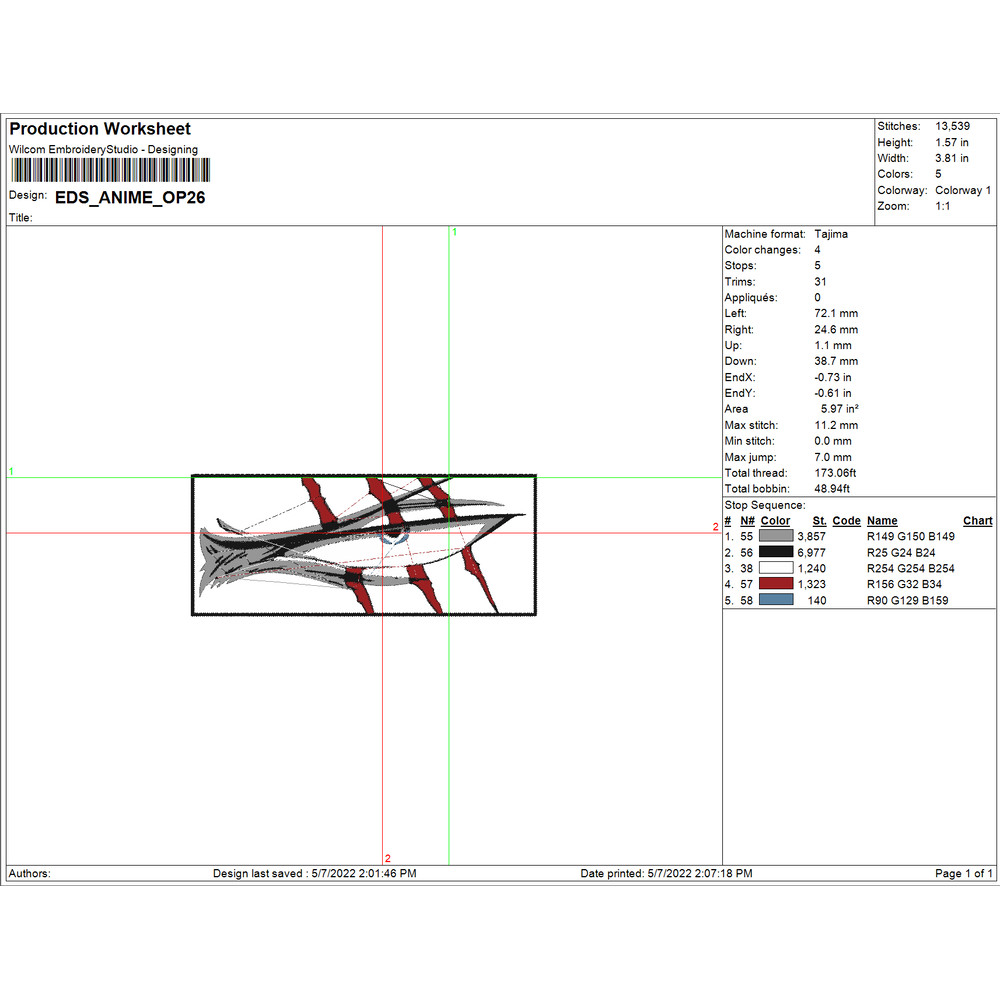Pick the white thread color swatch

coord(776,568)
